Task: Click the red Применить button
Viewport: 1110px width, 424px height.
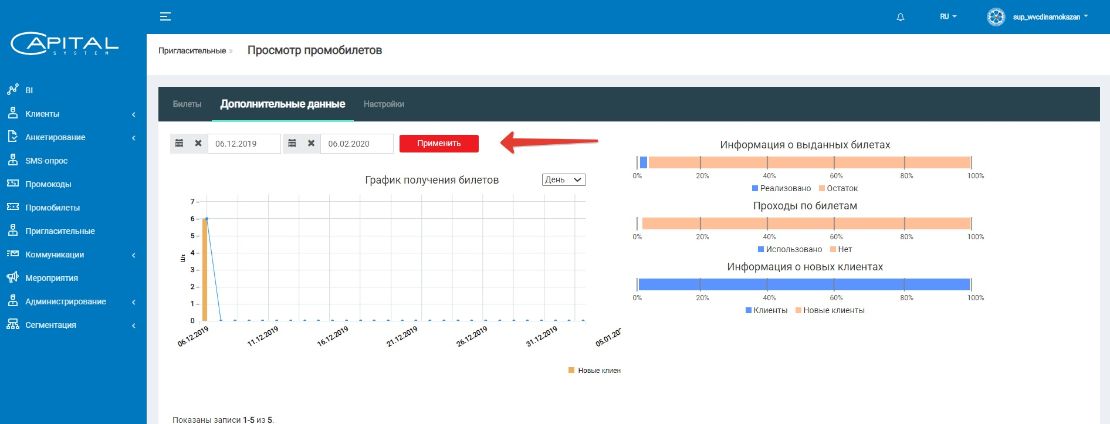Action: [439, 143]
